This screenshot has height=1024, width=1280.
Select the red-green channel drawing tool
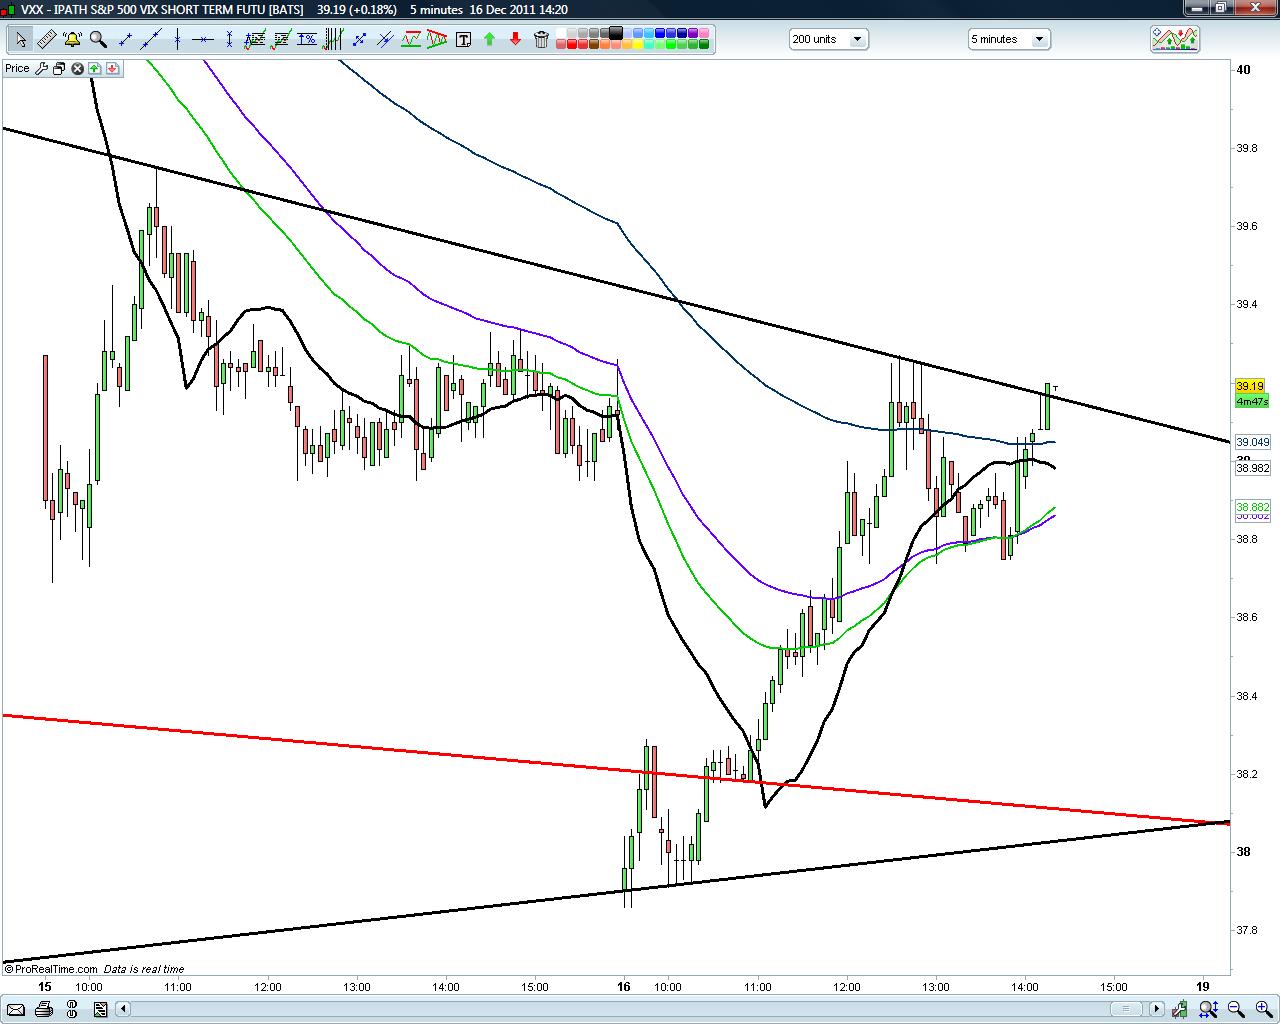point(411,40)
